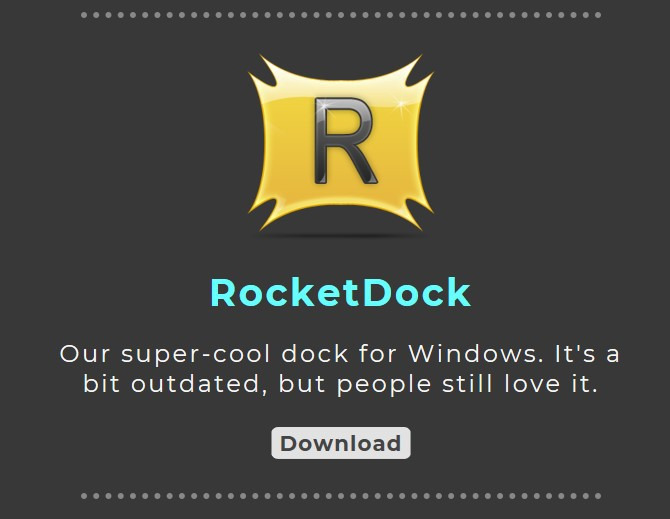
Task: Click the sparkle on the logo's upper right
Action: coord(401,105)
